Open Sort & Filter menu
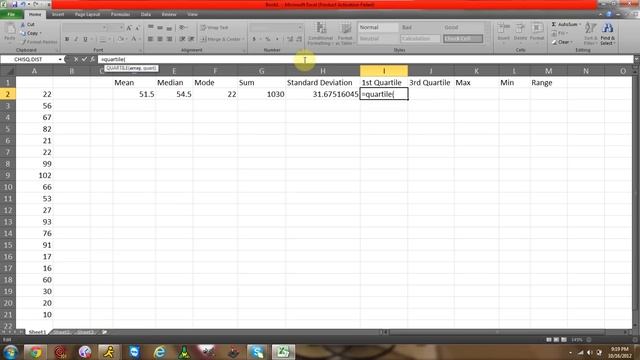Image resolution: width=640 pixels, height=360 pixels. pos(590,33)
